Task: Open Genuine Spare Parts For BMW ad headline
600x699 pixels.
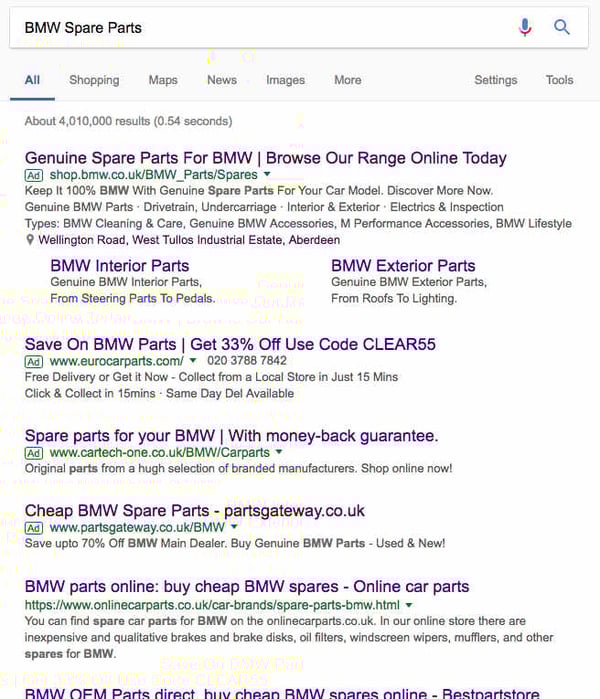Action: (x=266, y=158)
